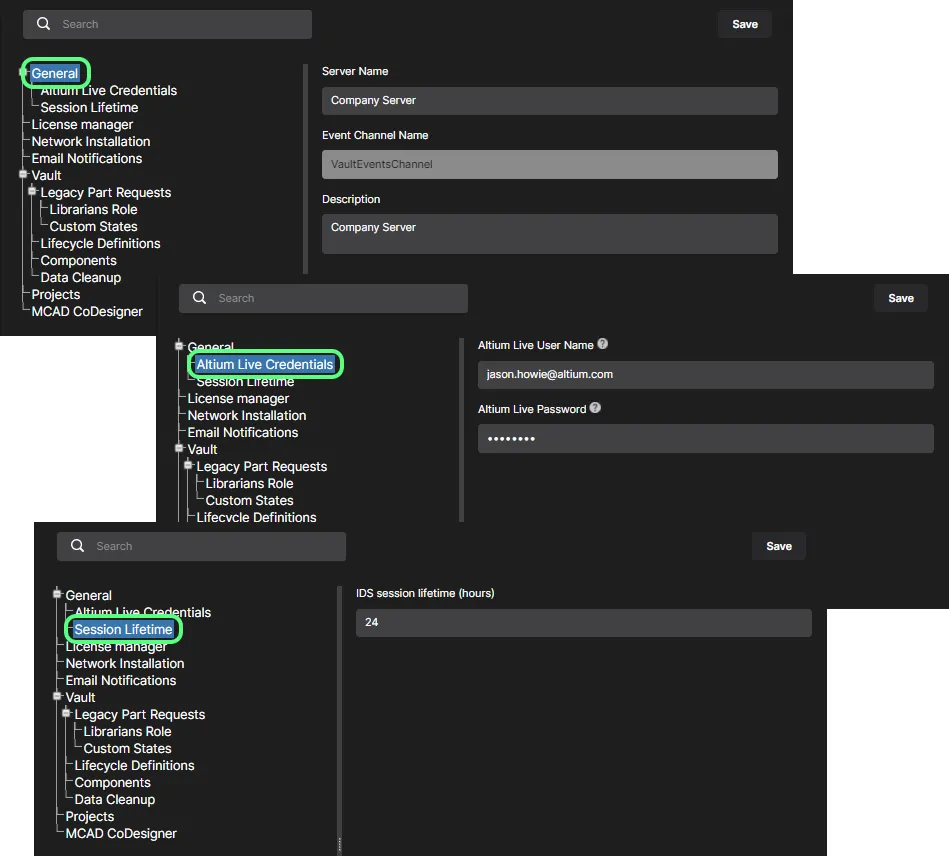Collapse the General node in the Altium Live credentials panel

(179, 346)
